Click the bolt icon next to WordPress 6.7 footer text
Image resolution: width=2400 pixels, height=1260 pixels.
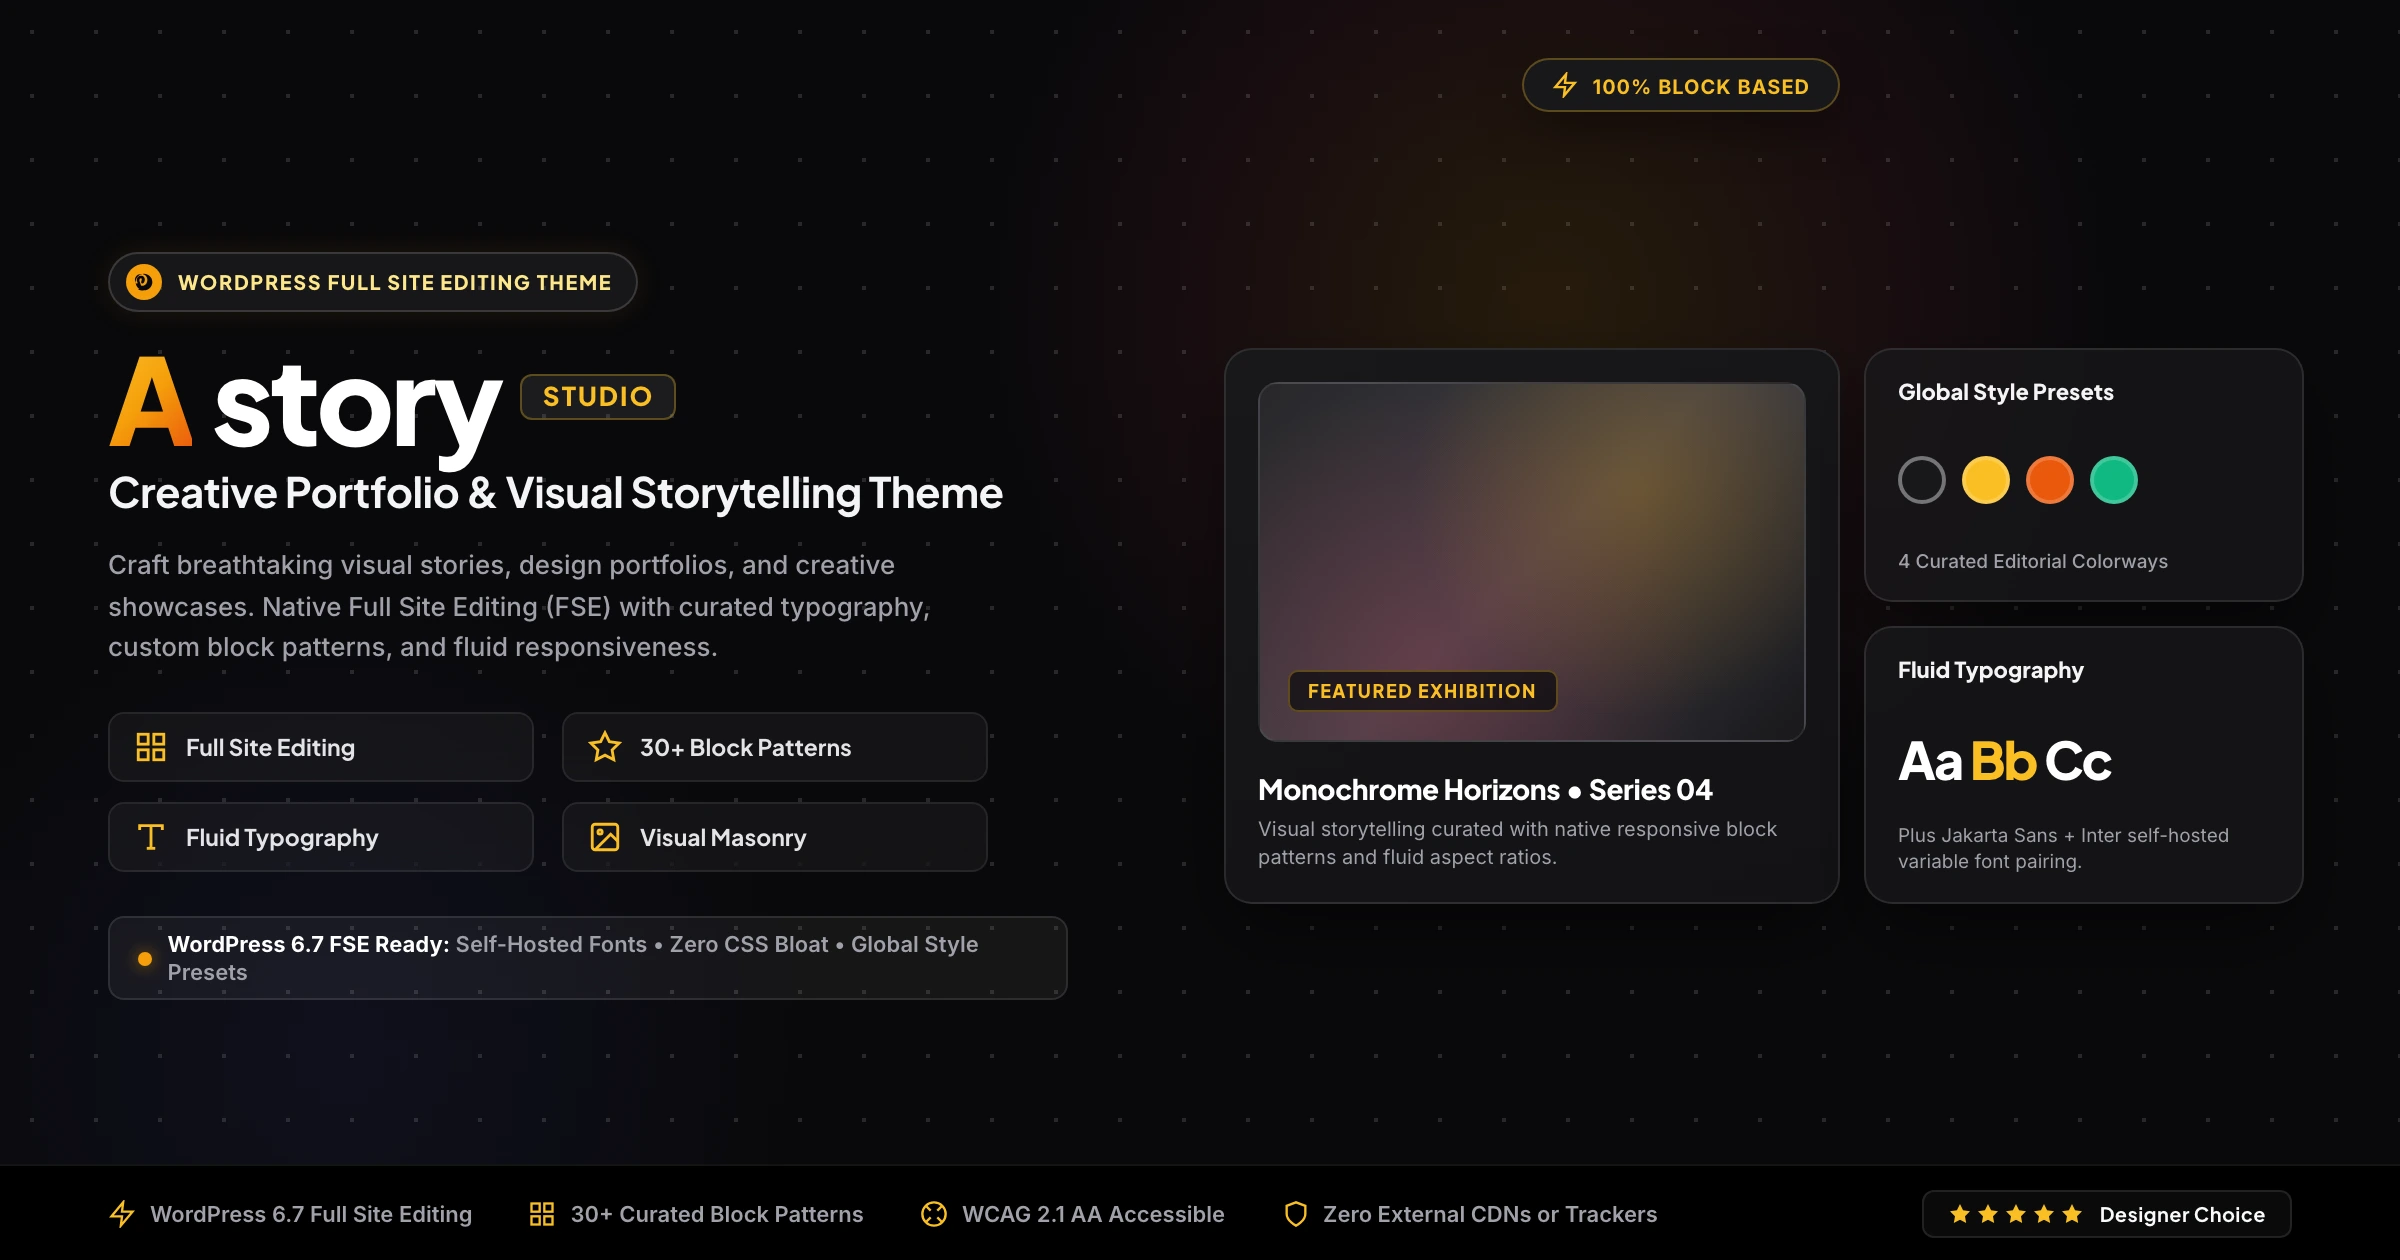[122, 1214]
